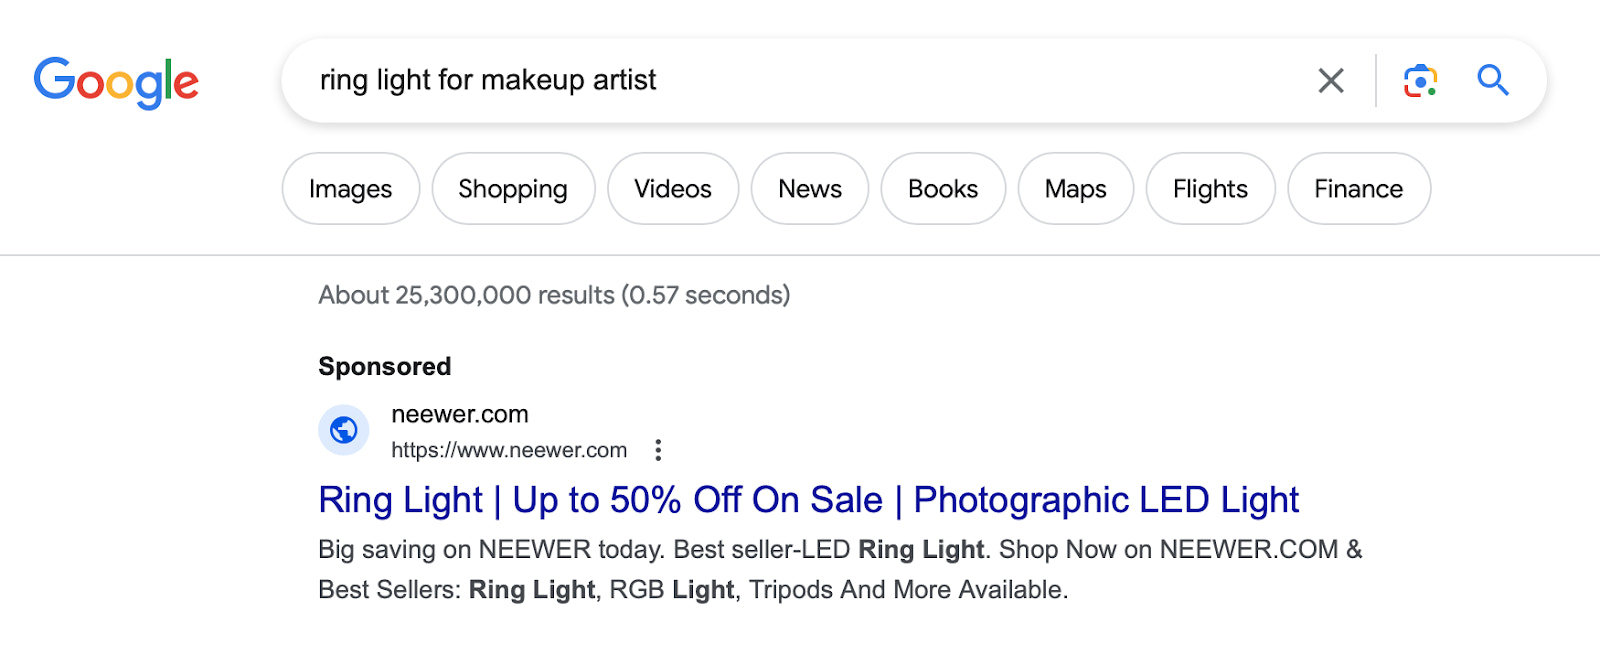Click the Google logo
Viewport: 1600px width, 655px height.
pos(116,82)
